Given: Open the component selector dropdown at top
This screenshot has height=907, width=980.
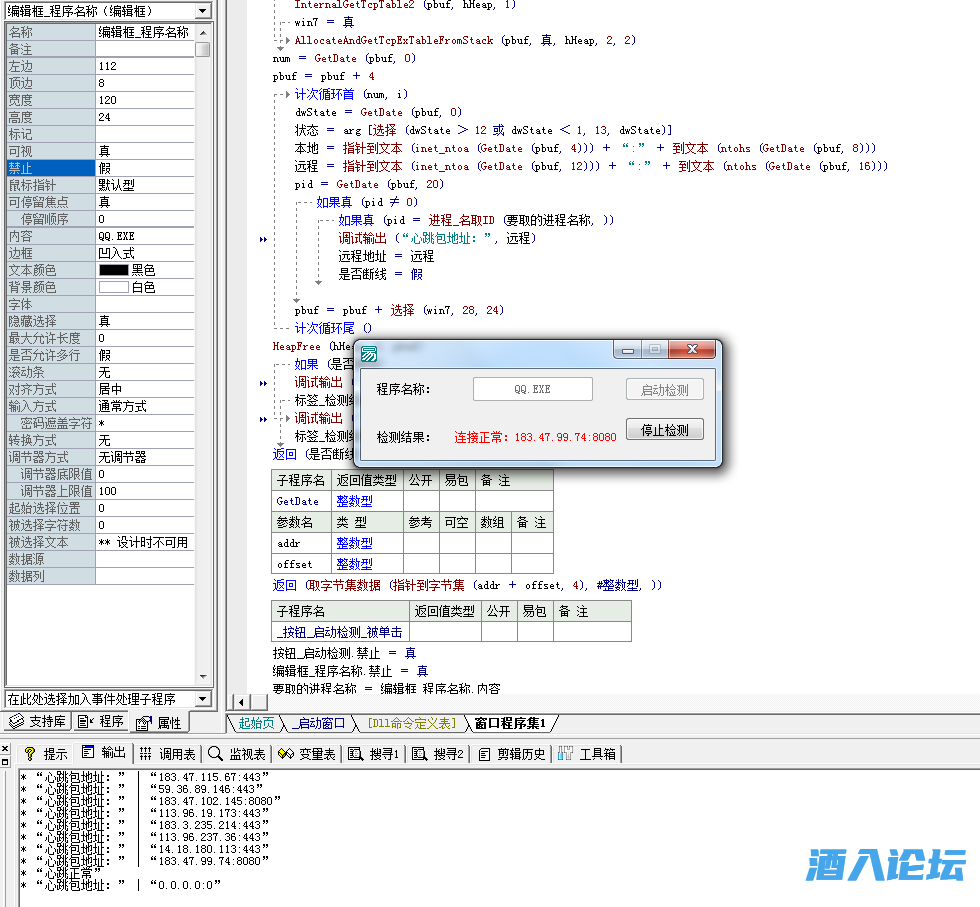Looking at the screenshot, I should [x=203, y=10].
